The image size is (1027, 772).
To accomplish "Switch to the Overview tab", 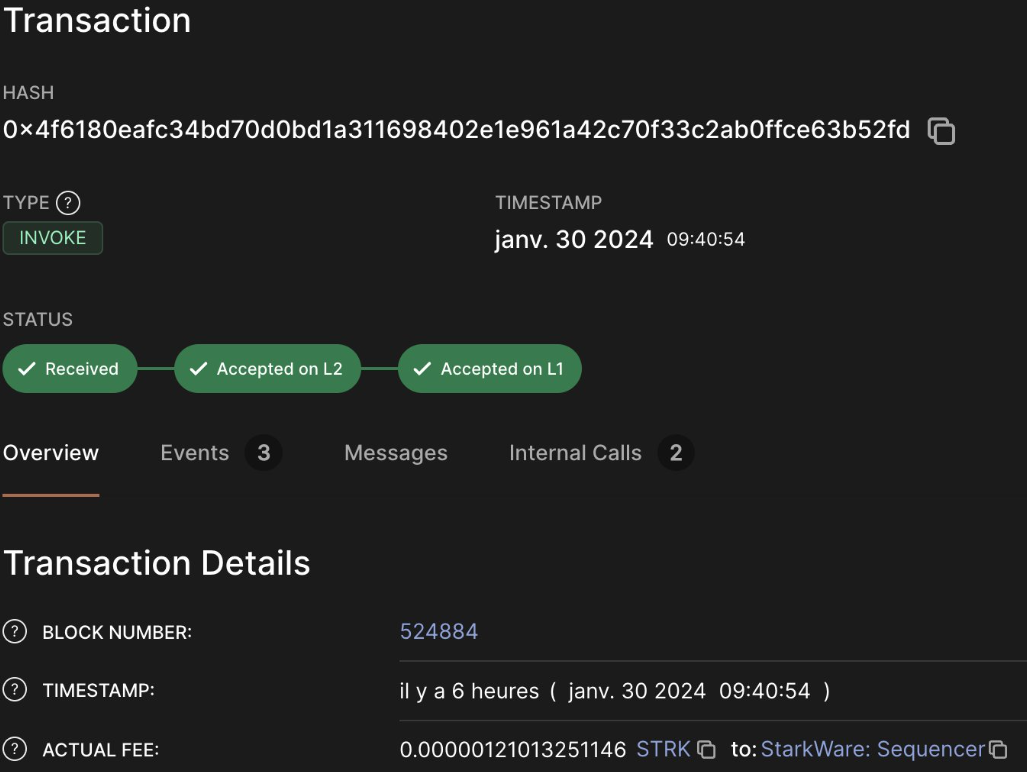I will pyautogui.click(x=51, y=453).
